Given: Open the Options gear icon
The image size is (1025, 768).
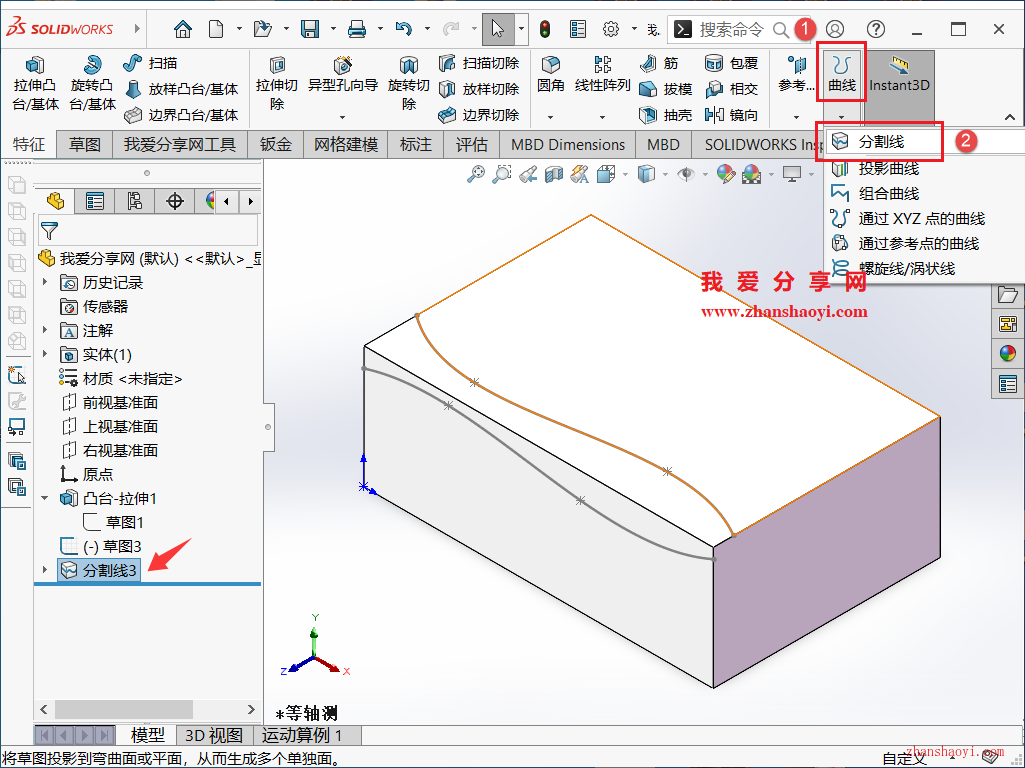Looking at the screenshot, I should pos(611,29).
